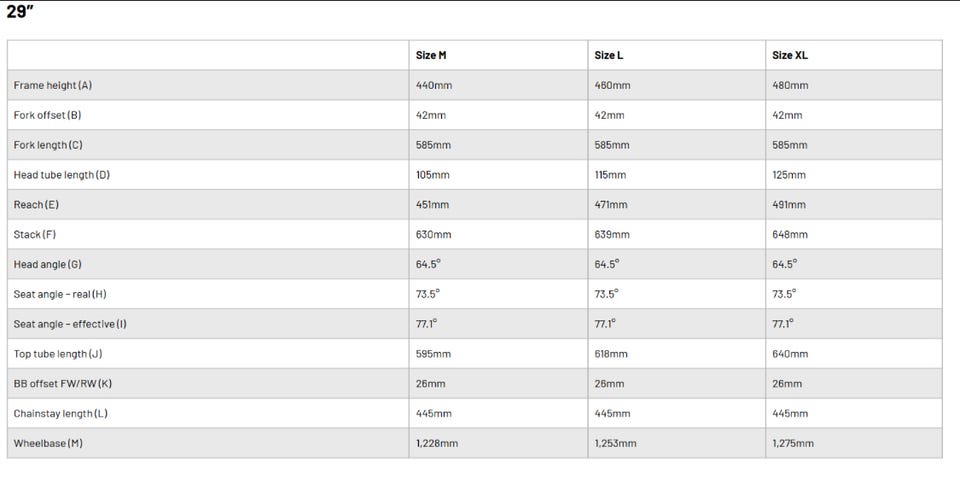The image size is (960, 492).
Task: Click the Head tube length (D) label
Action: click(x=61, y=175)
